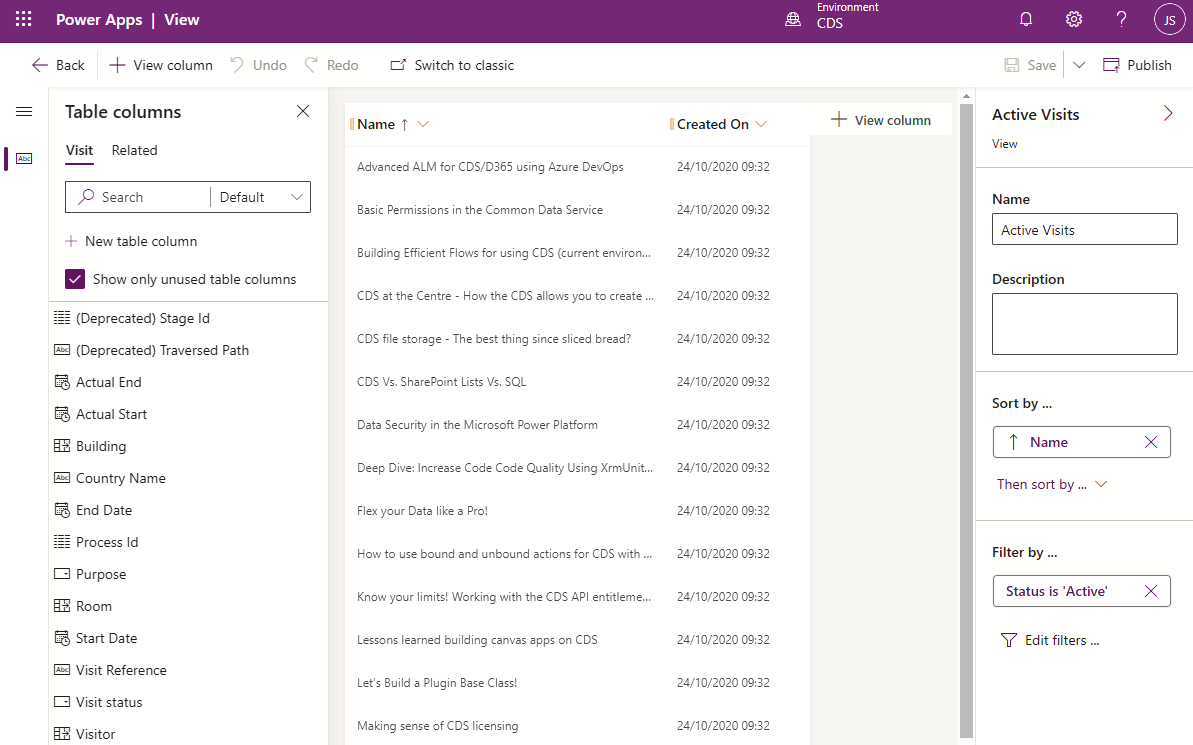Select the (Deprecated) Traversed Path column

(162, 350)
